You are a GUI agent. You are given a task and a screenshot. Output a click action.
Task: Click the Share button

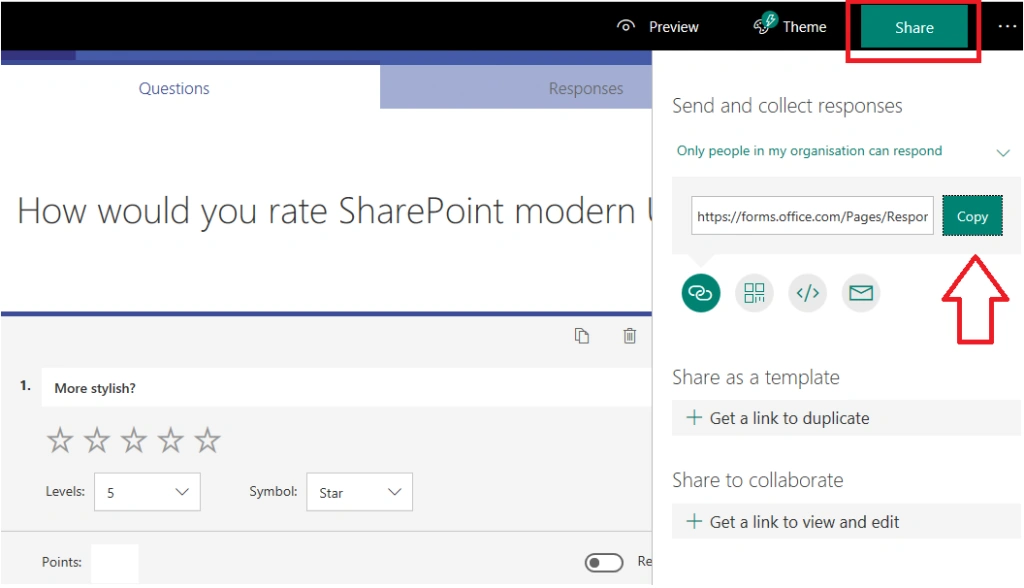(x=914, y=27)
